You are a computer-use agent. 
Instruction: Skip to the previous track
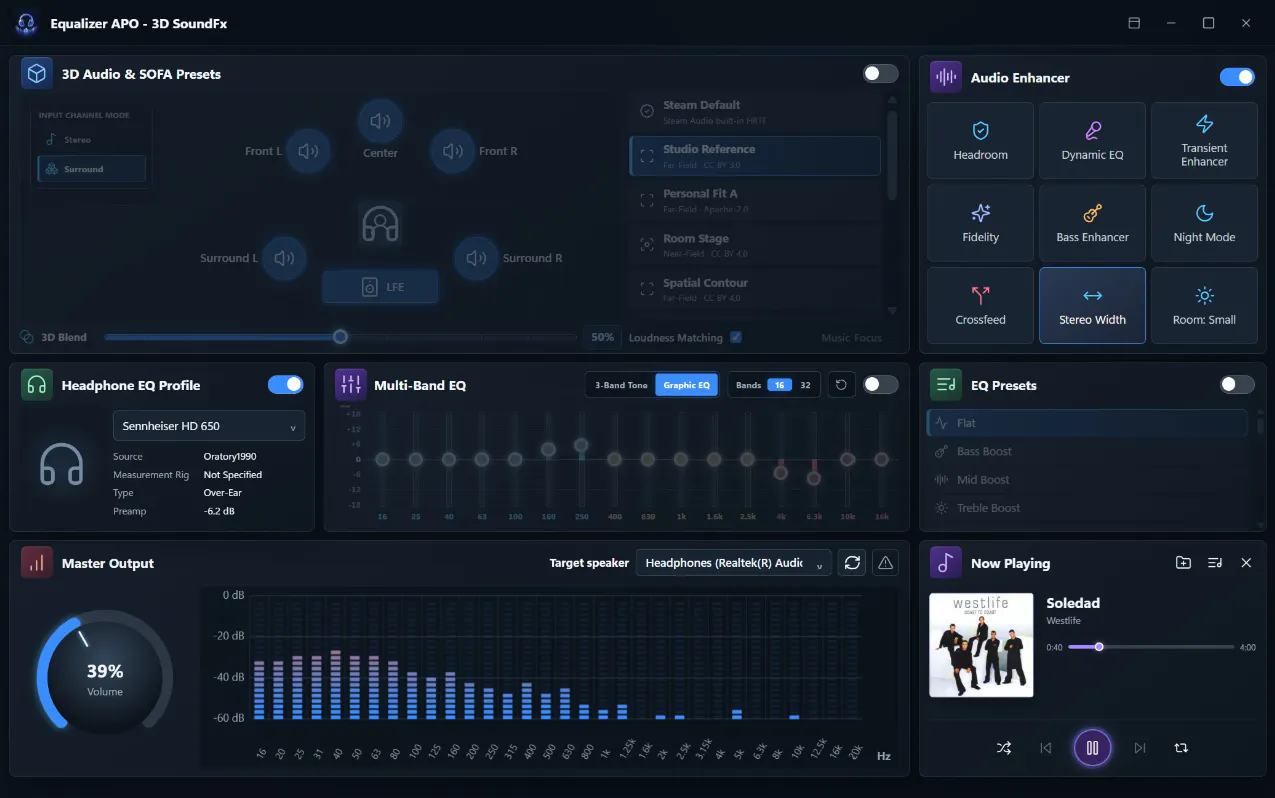point(1045,747)
